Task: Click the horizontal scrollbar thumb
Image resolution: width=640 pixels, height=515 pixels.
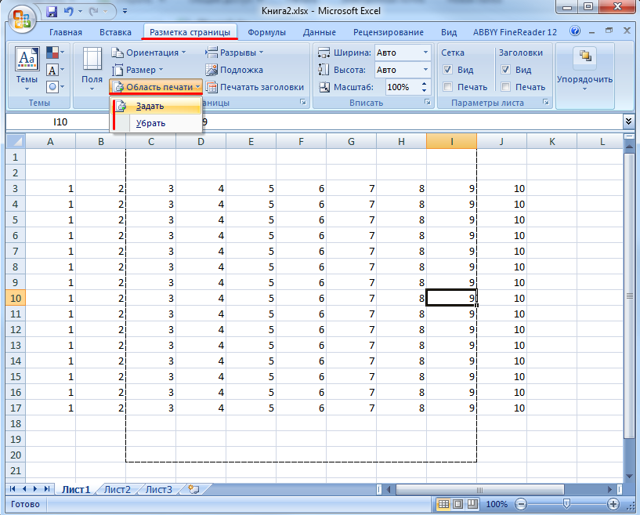Action: (480, 489)
